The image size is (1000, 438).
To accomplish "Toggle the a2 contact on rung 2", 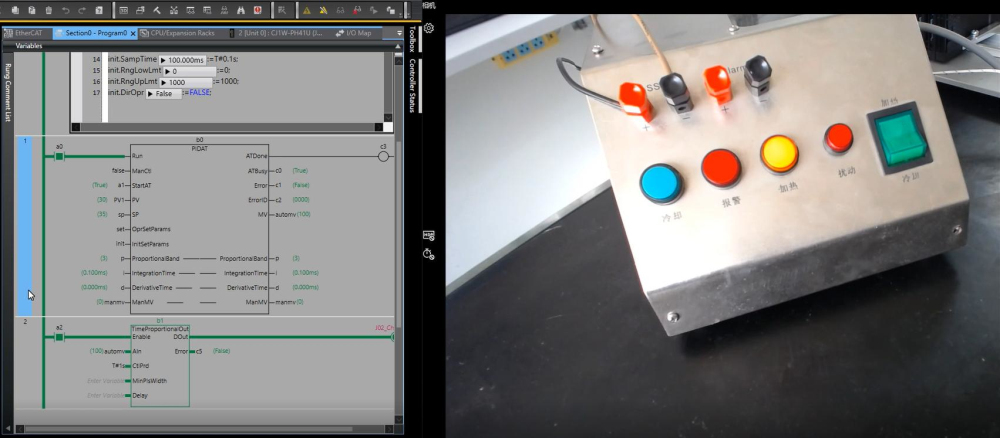I will click(59, 337).
